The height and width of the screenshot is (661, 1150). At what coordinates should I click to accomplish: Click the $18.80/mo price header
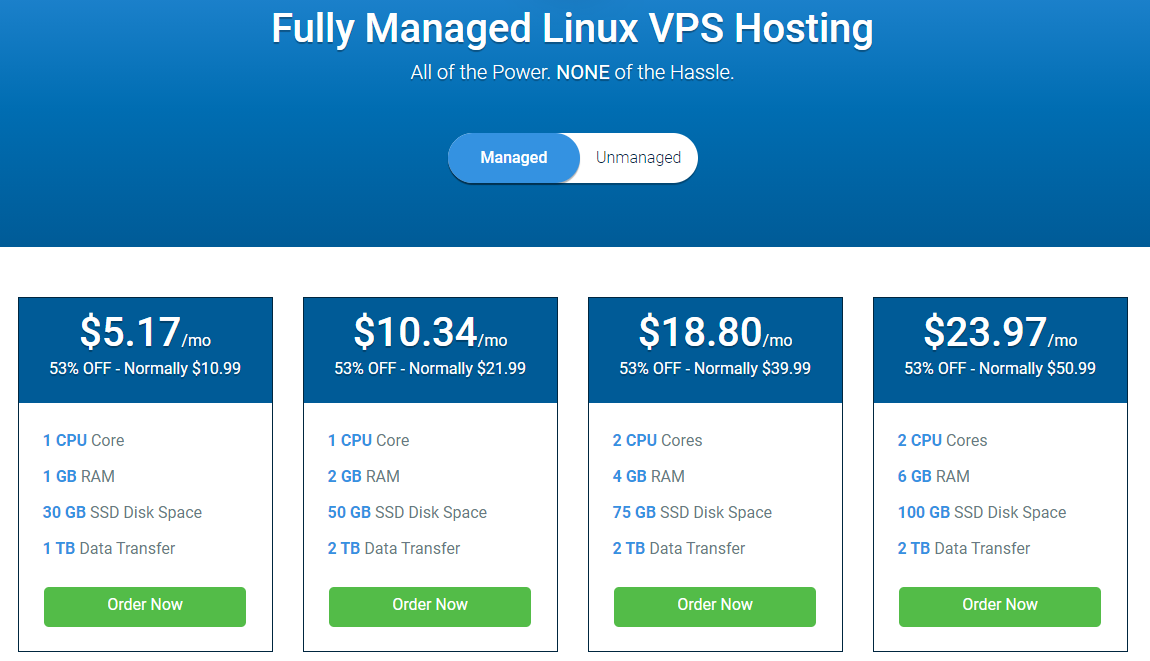(x=715, y=332)
